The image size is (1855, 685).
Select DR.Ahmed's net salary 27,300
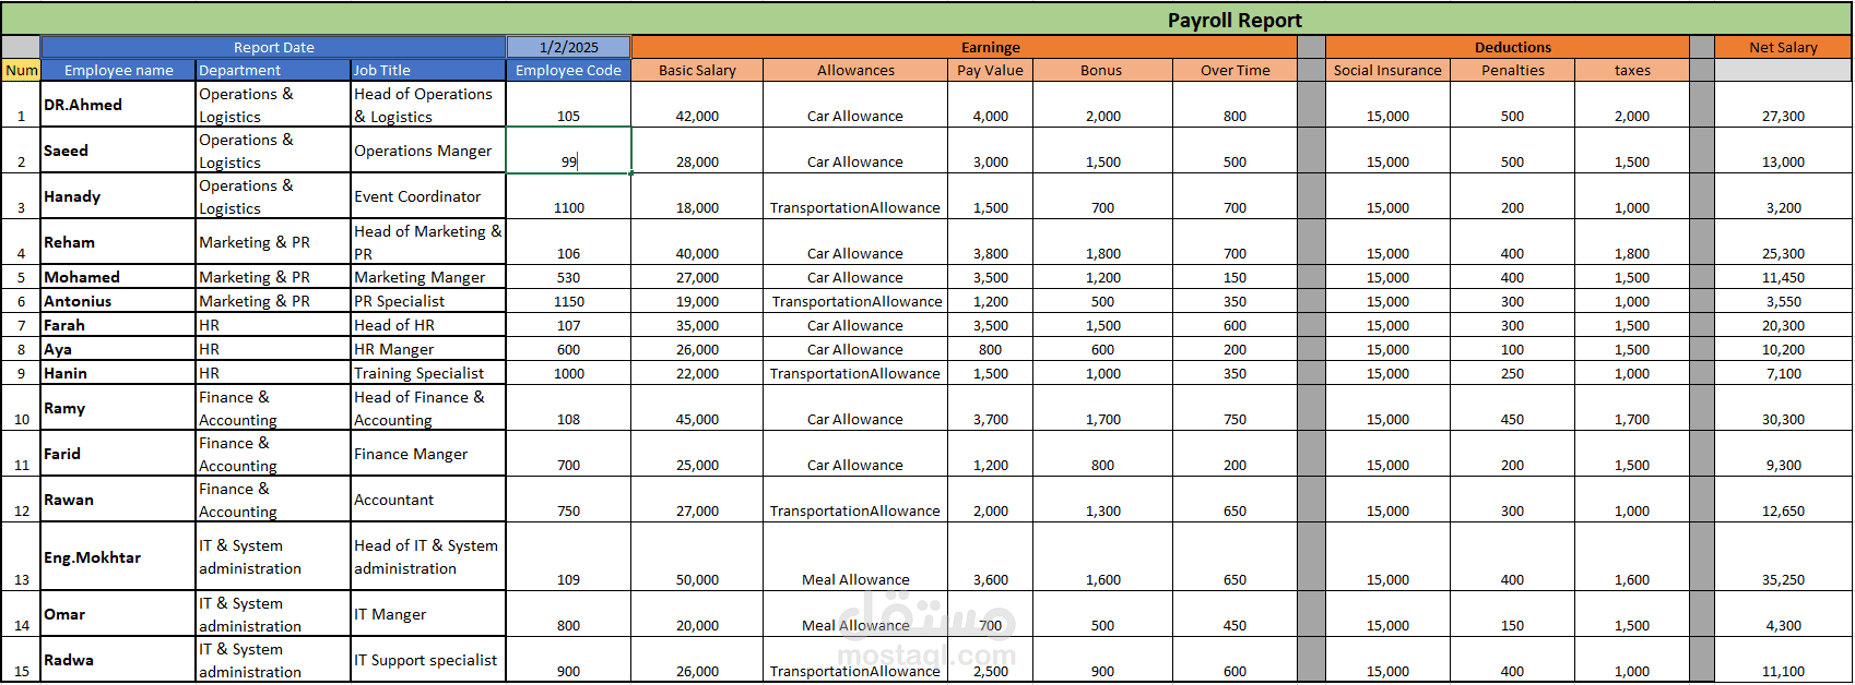click(x=1783, y=104)
